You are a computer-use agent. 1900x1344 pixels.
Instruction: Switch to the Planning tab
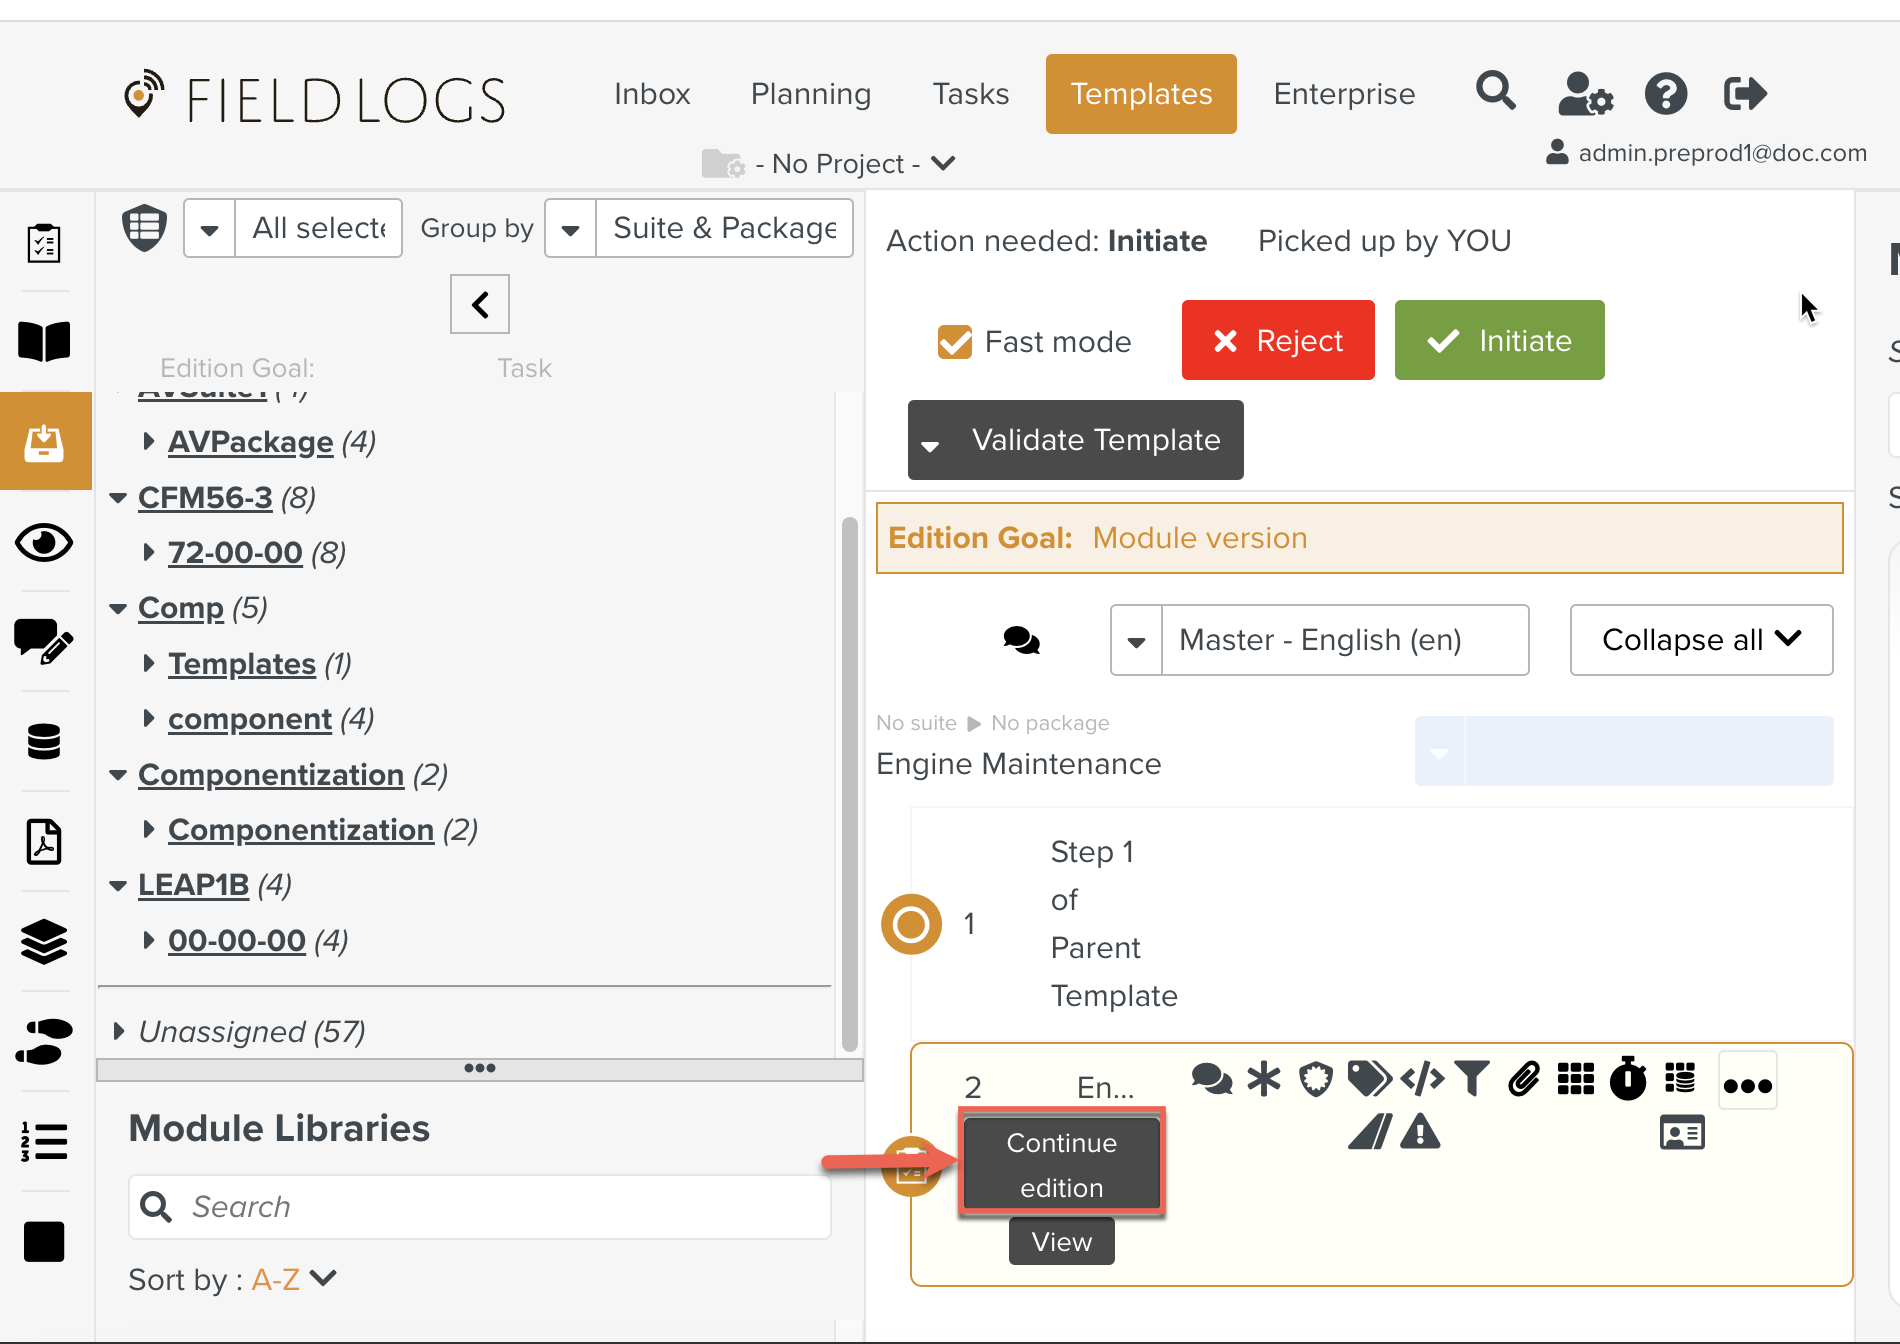[x=810, y=94]
